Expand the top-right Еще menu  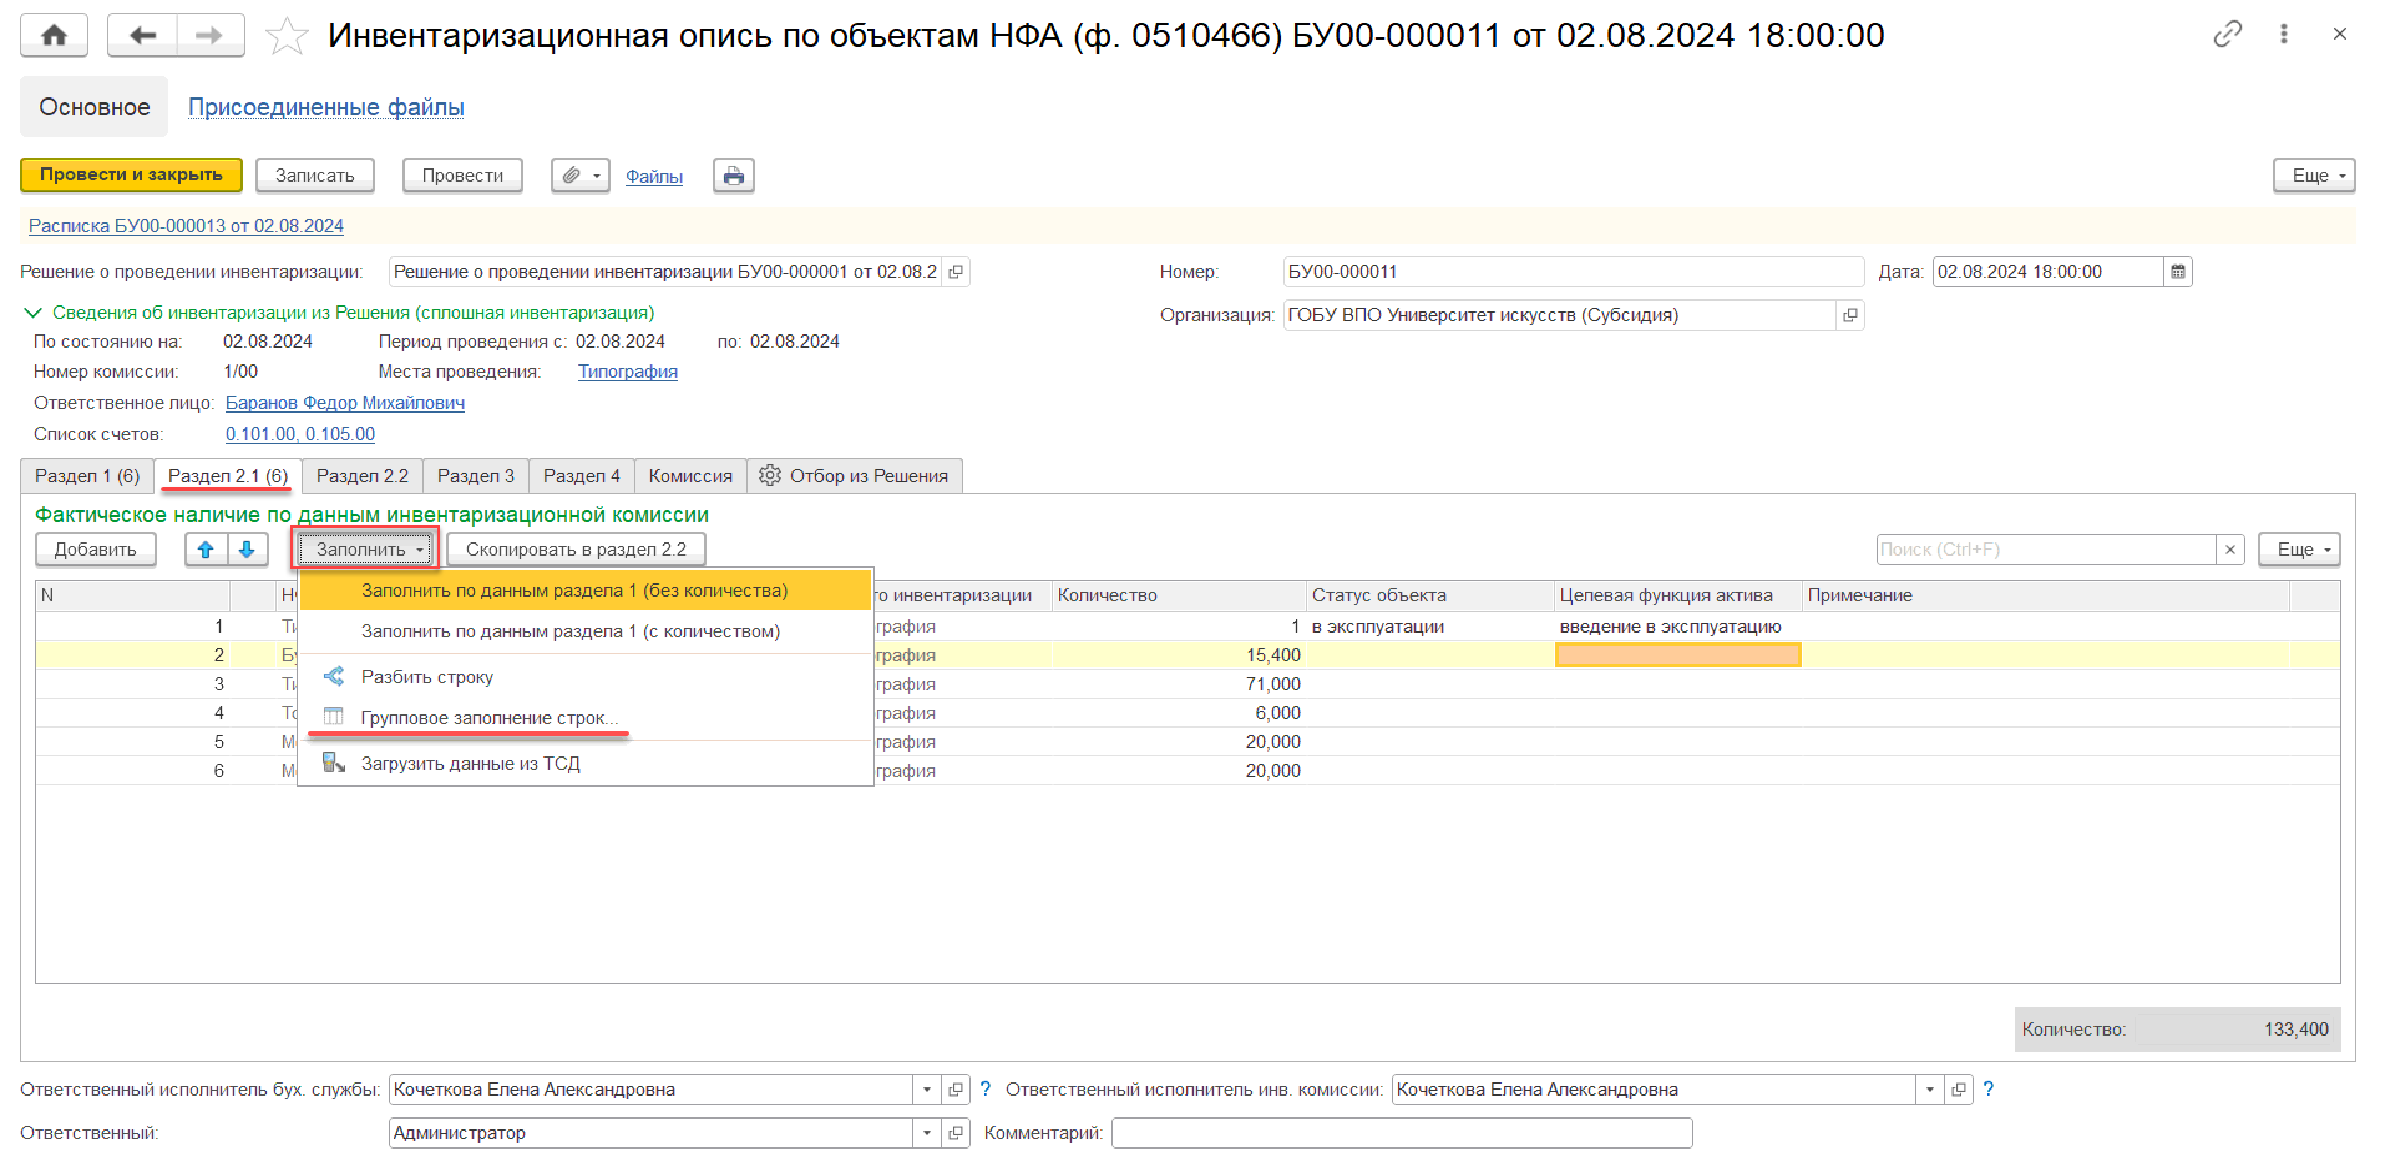[2313, 176]
